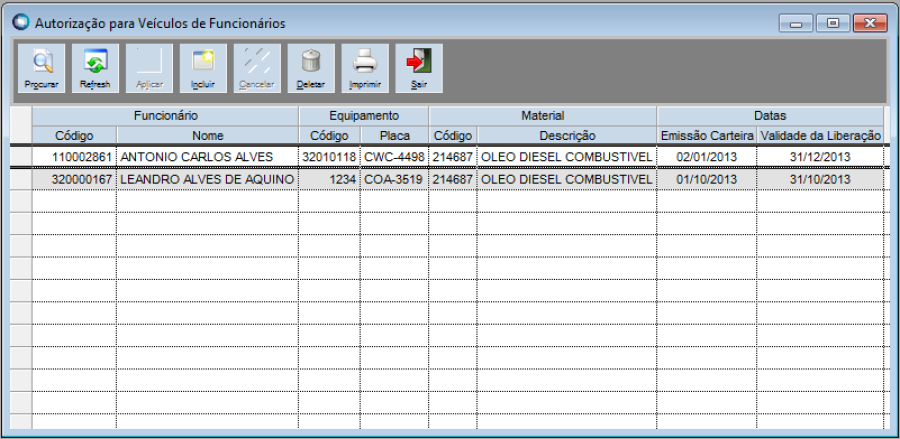900x439 pixels.
Task: Select emission date 01/10/2013 cell
Action: [707, 180]
